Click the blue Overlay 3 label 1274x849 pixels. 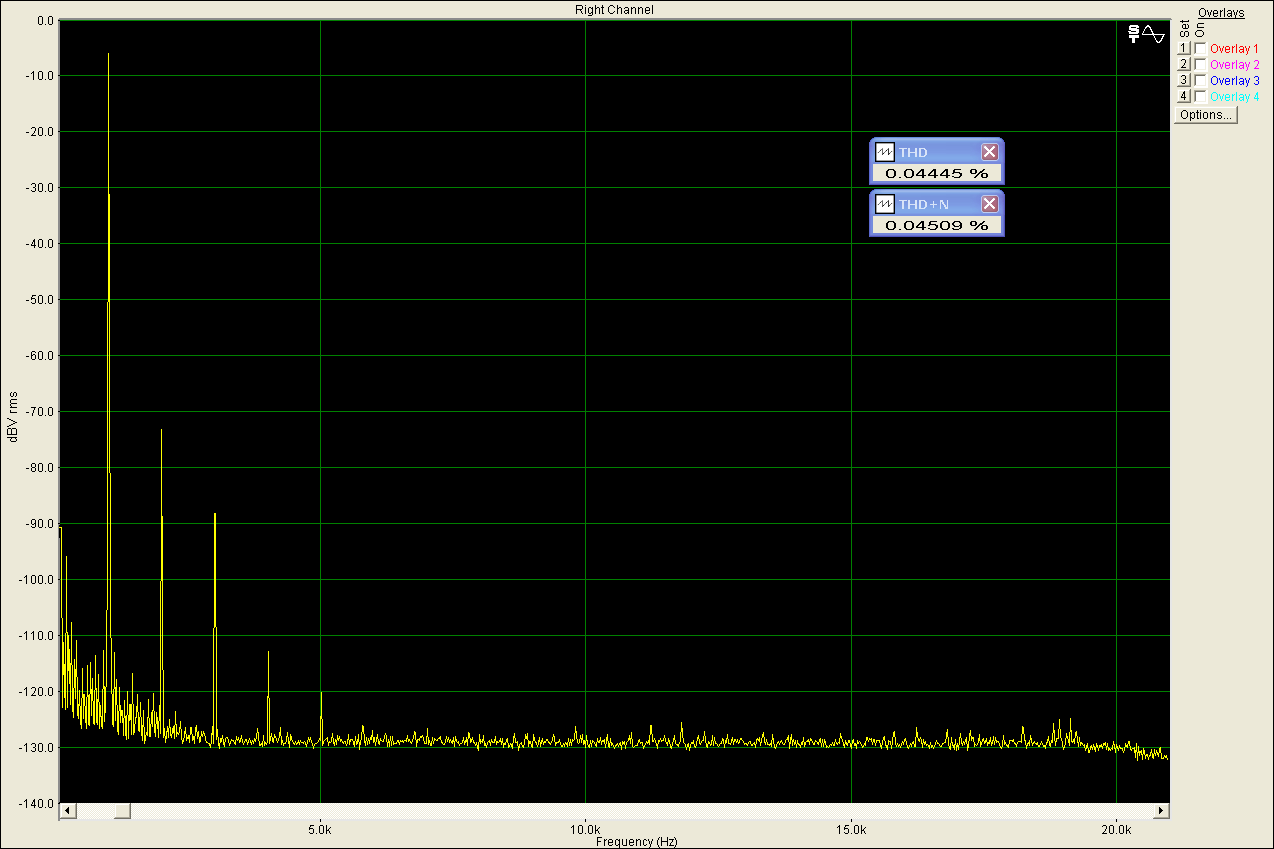pyautogui.click(x=1234, y=81)
